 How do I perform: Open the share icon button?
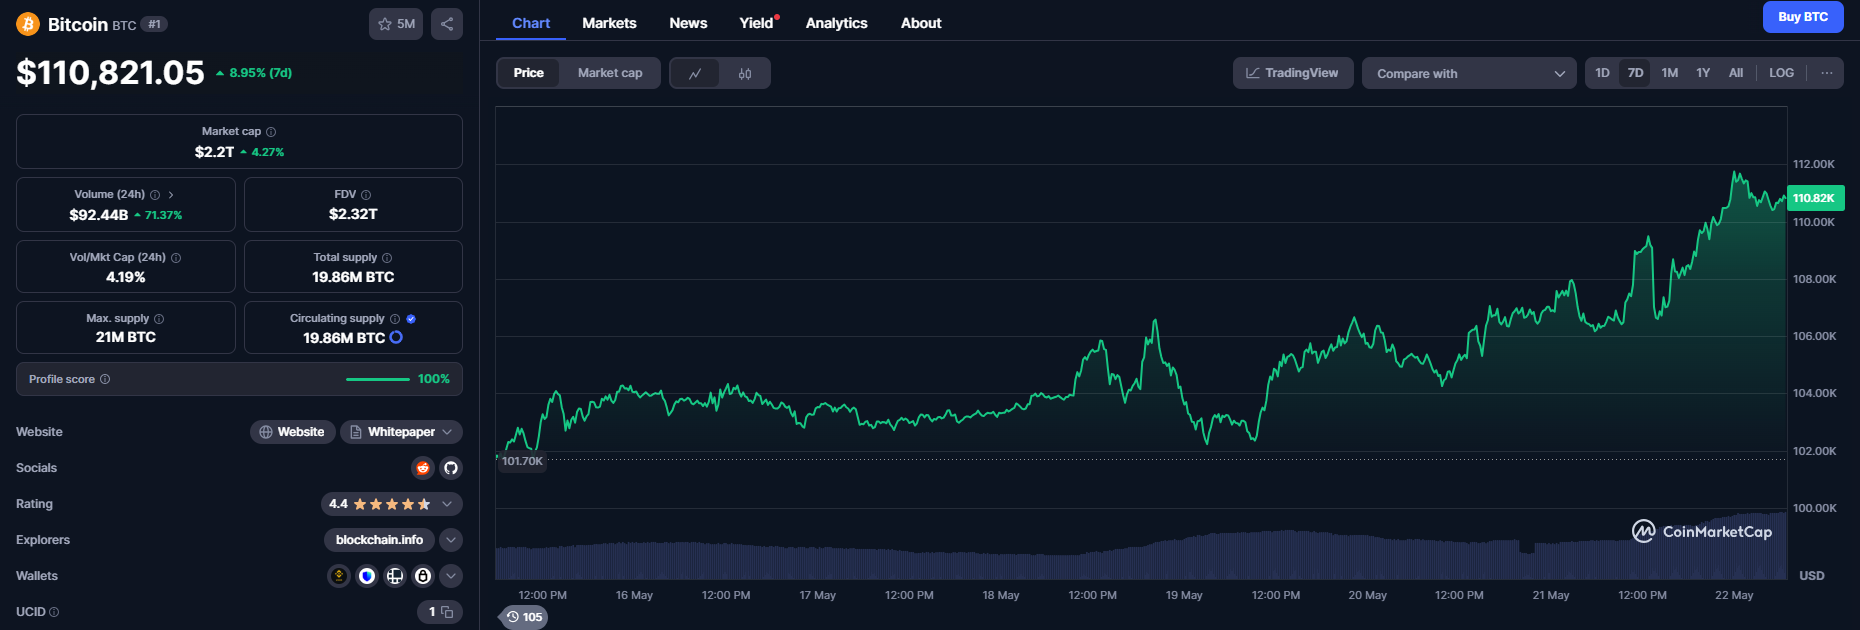tap(447, 24)
